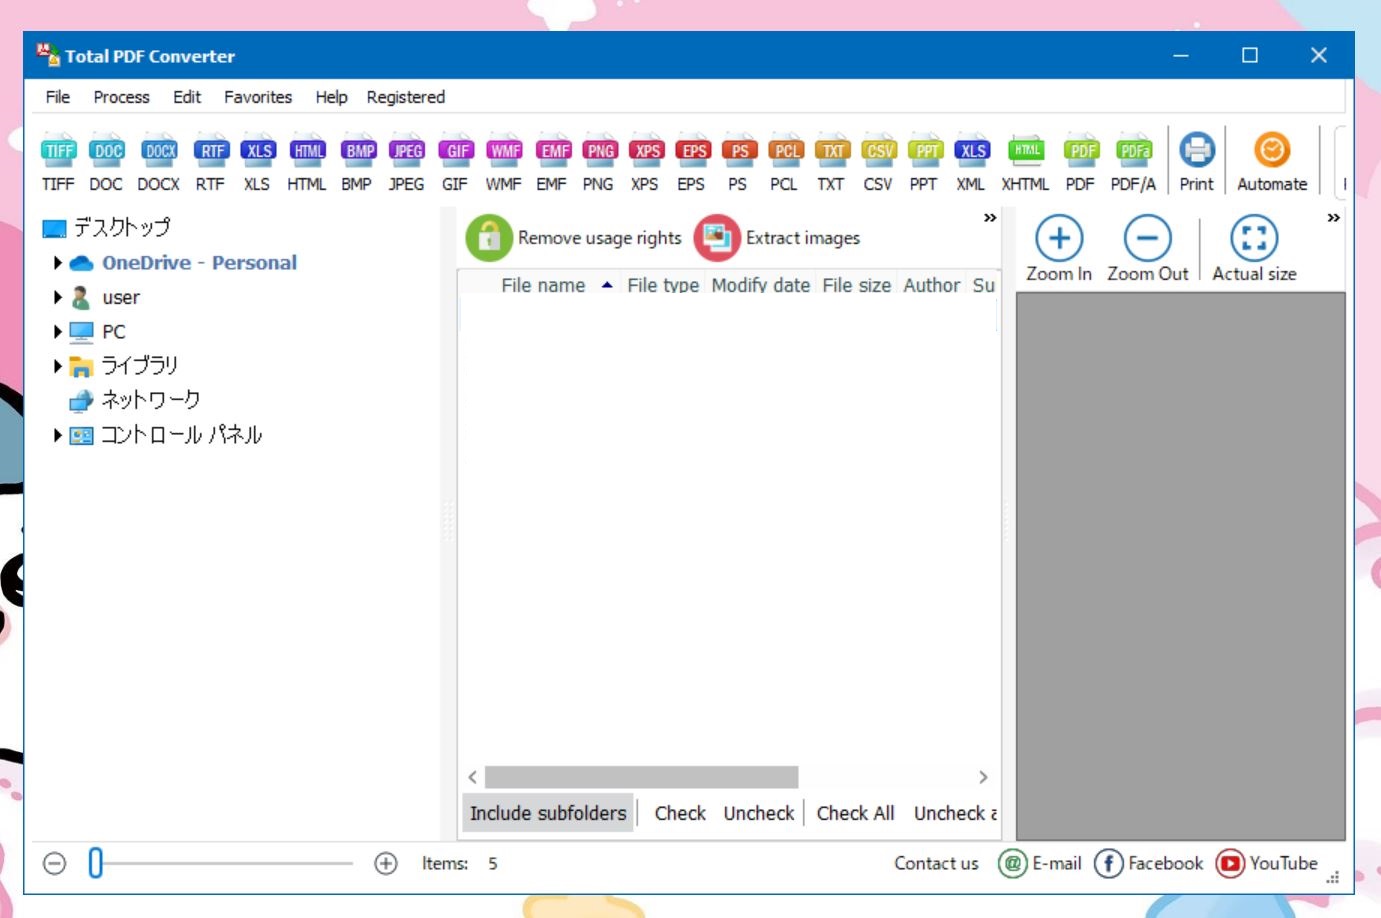Pick the RTF conversion button
This screenshot has width=1381, height=918.
pos(210,162)
